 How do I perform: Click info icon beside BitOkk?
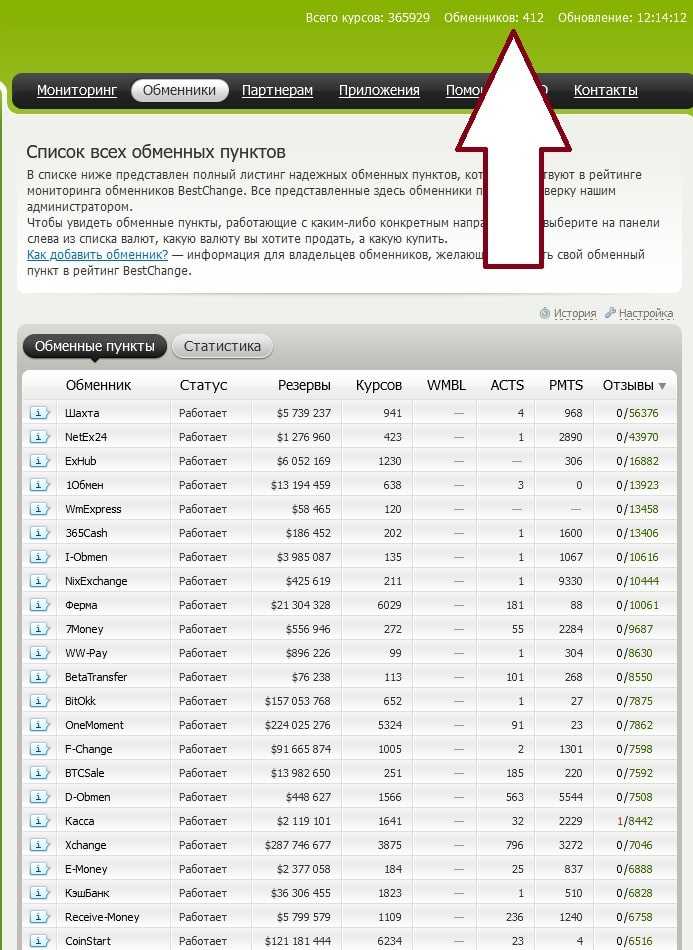[x=39, y=701]
